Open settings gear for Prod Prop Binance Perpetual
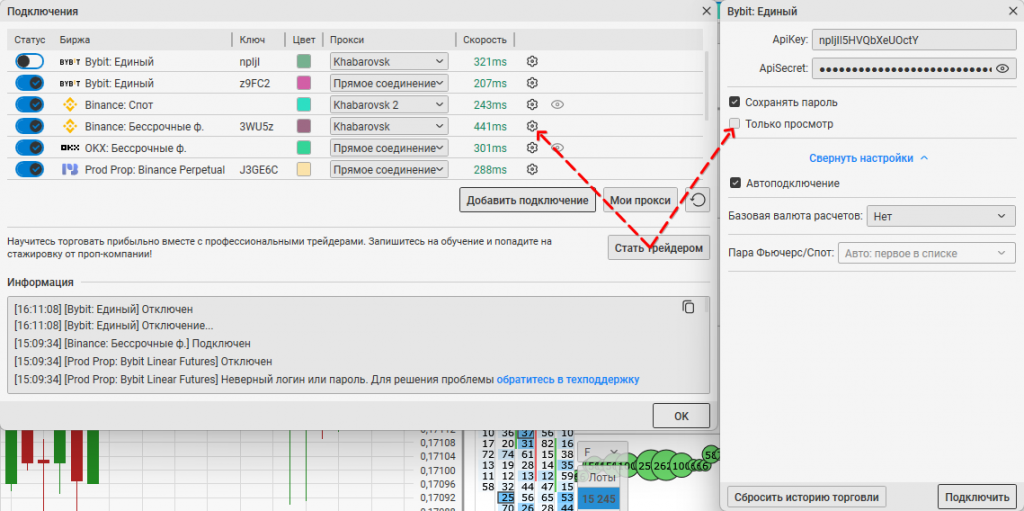This screenshot has width=1024, height=511. pos(533,170)
